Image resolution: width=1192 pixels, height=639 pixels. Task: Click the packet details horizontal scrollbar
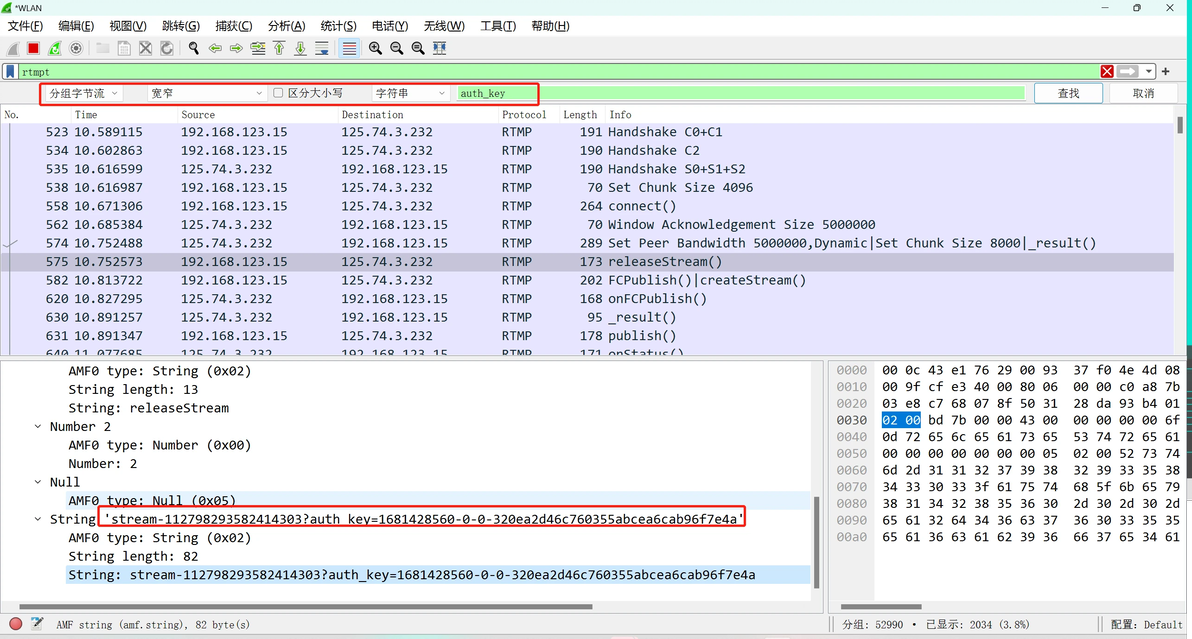click(x=306, y=606)
